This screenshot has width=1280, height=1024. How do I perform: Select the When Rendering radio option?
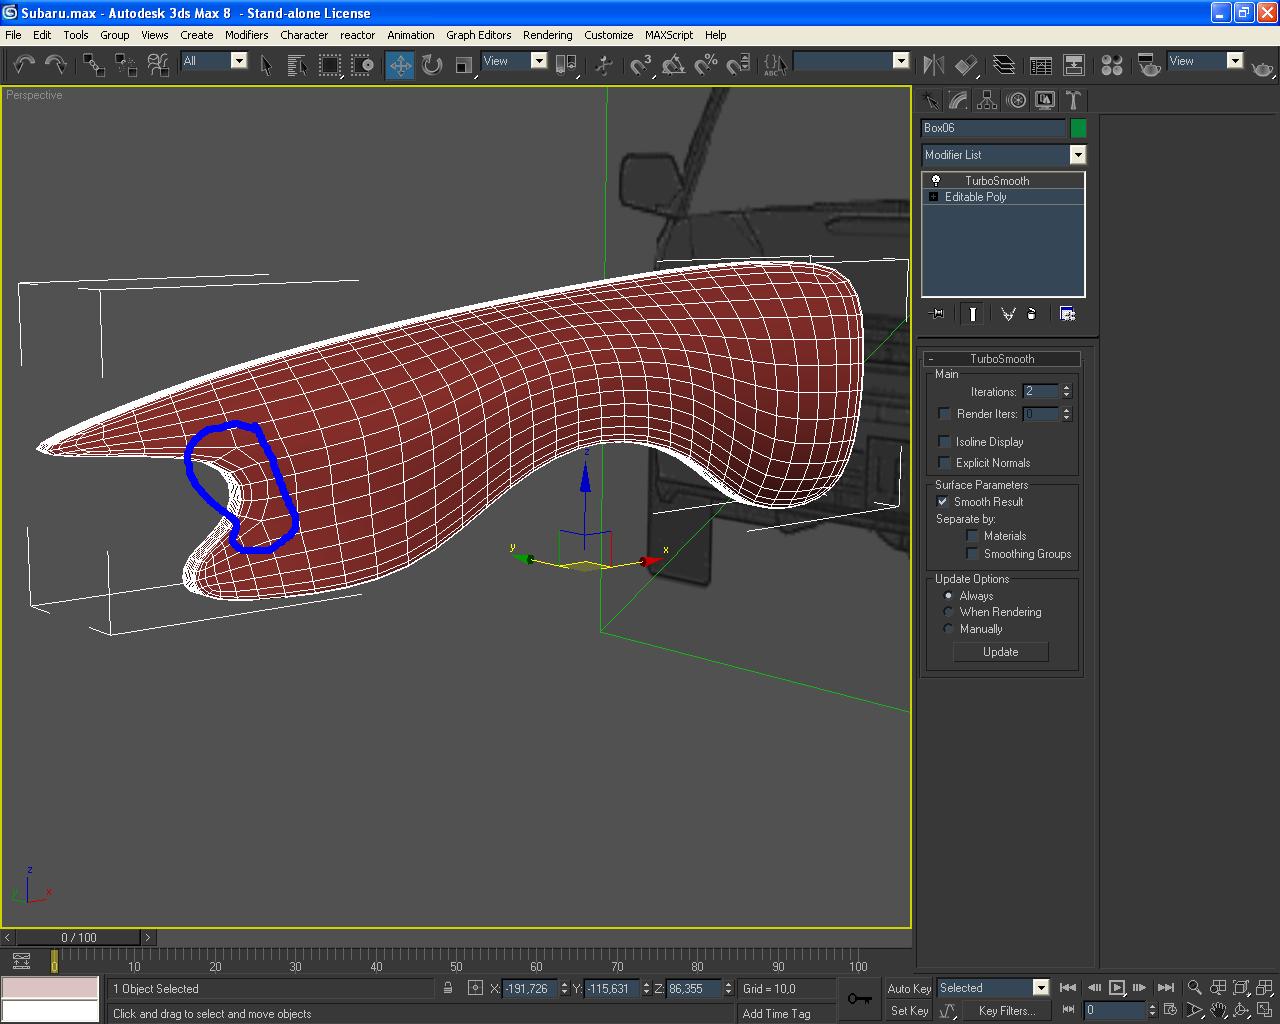949,612
